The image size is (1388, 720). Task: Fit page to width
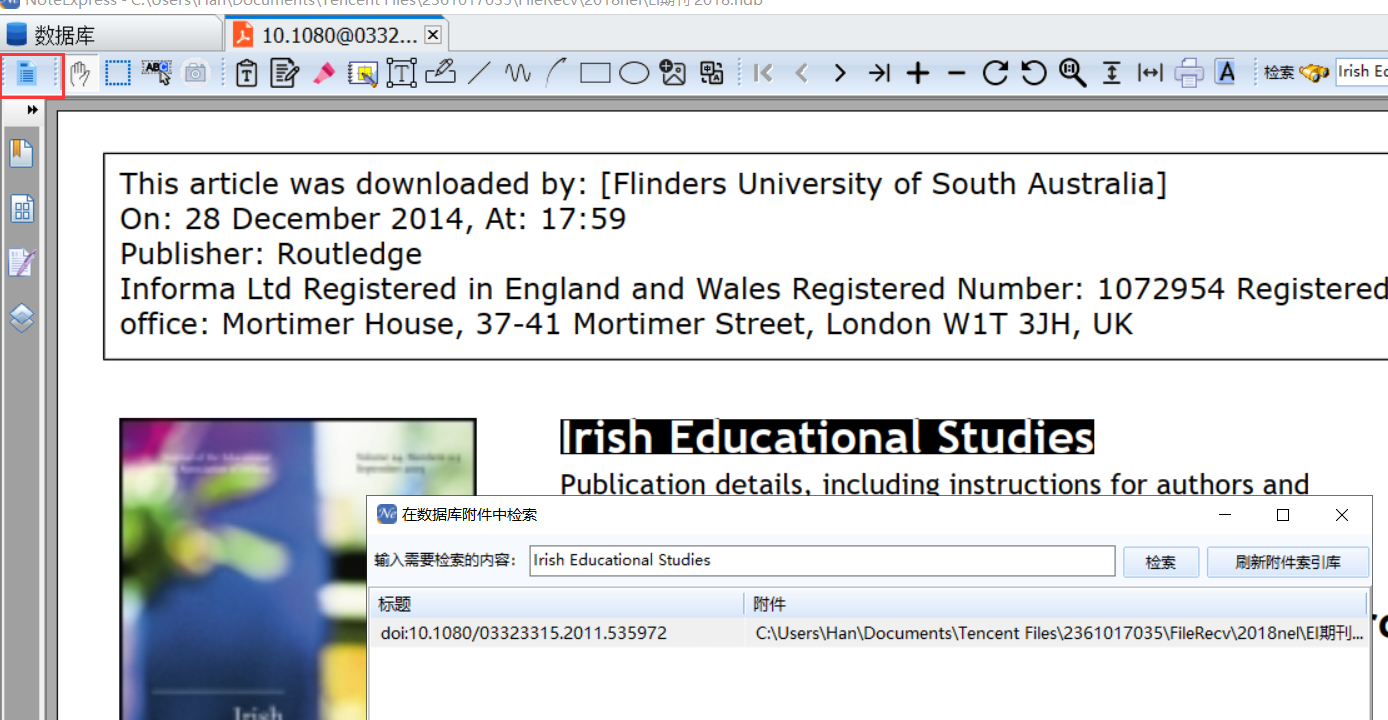pos(1150,73)
